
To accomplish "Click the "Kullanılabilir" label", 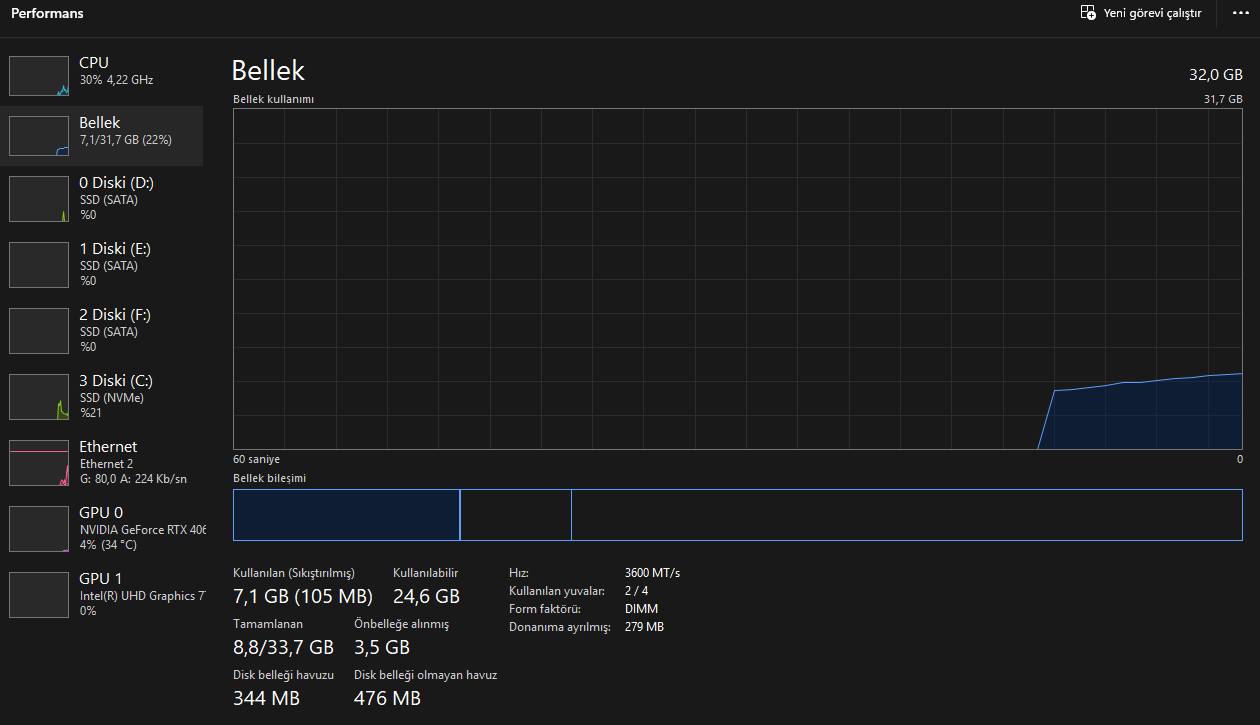I will (425, 573).
